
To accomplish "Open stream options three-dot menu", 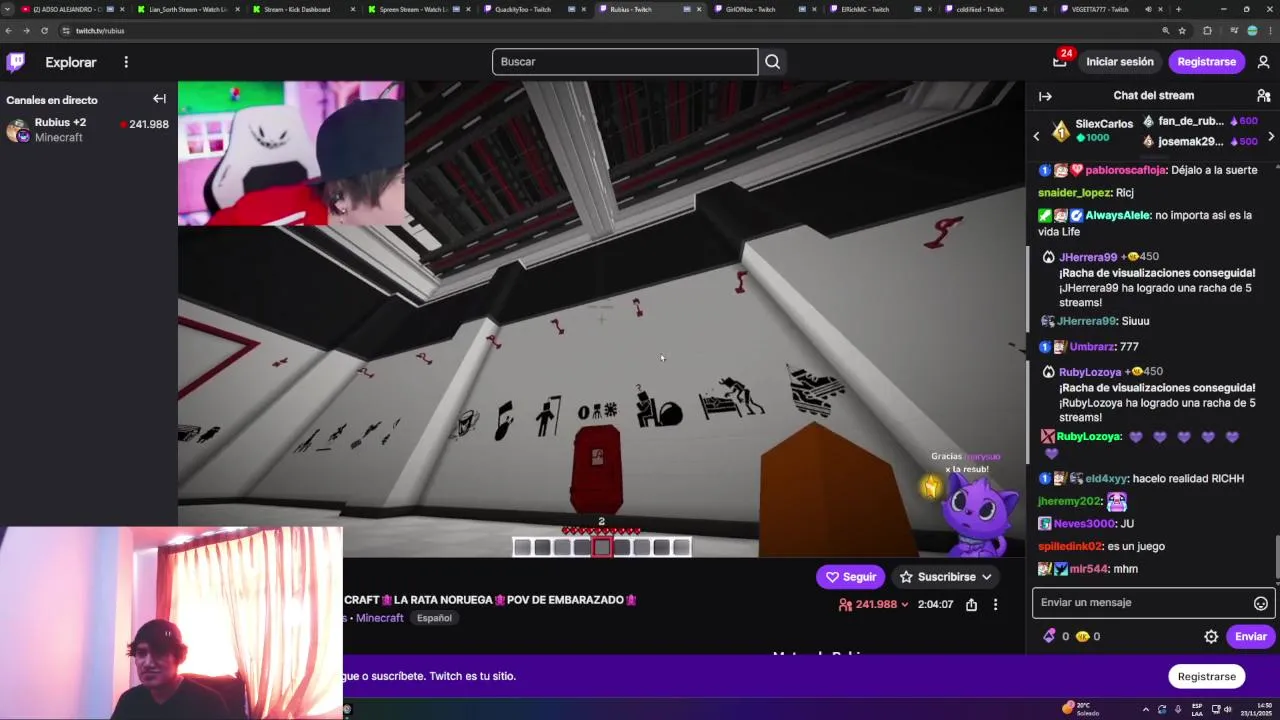I will [x=995, y=604].
